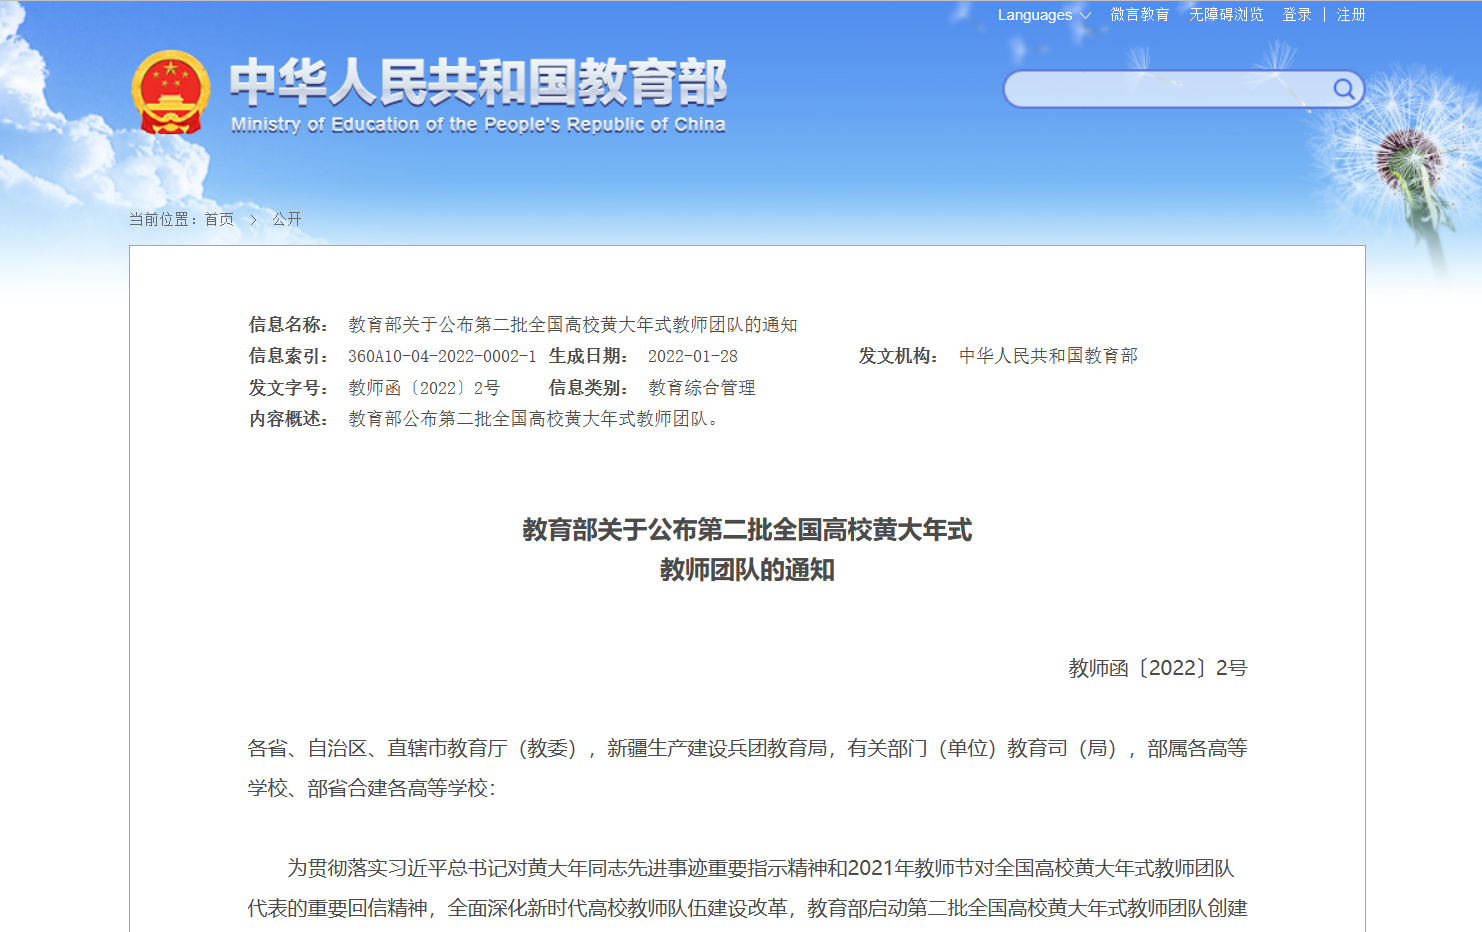1482x932 pixels.
Task: Click 登录 to log in
Action: coord(1297,15)
